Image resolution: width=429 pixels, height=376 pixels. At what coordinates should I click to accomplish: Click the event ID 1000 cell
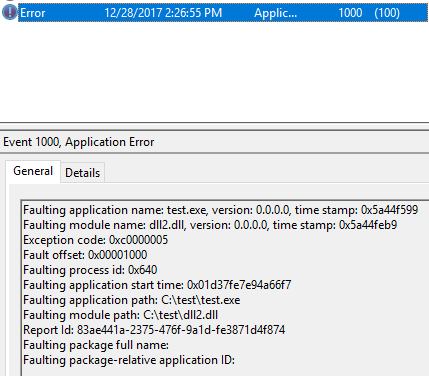tap(350, 13)
